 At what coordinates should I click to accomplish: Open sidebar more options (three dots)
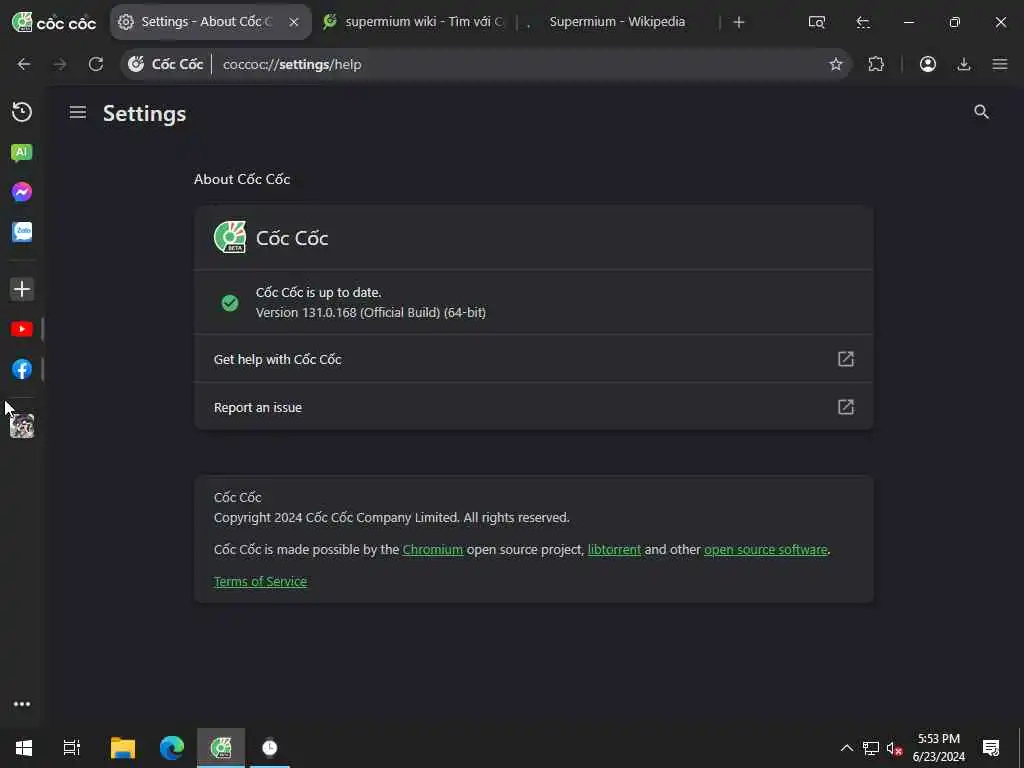pyautogui.click(x=22, y=704)
